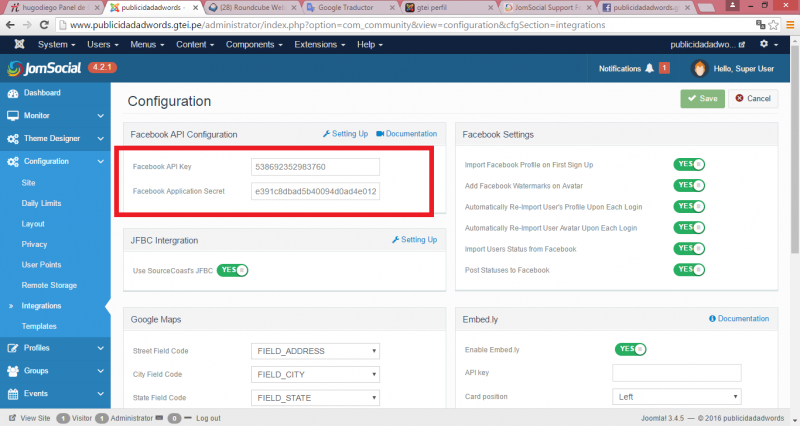Open JFBC Setting Up link
Viewport: 800px width, 426px height.
[414, 239]
